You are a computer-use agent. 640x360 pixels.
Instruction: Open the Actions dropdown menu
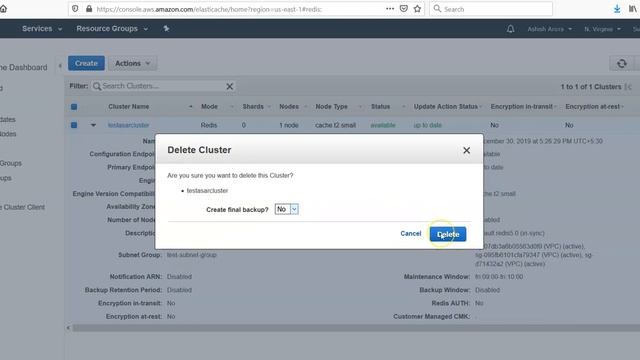pos(133,63)
